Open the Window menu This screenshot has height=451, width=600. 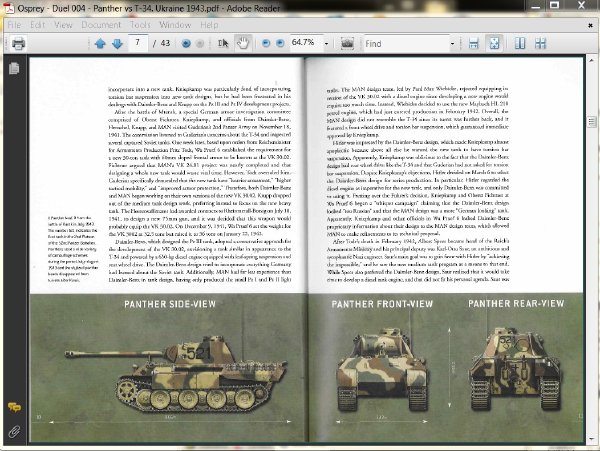[175, 25]
